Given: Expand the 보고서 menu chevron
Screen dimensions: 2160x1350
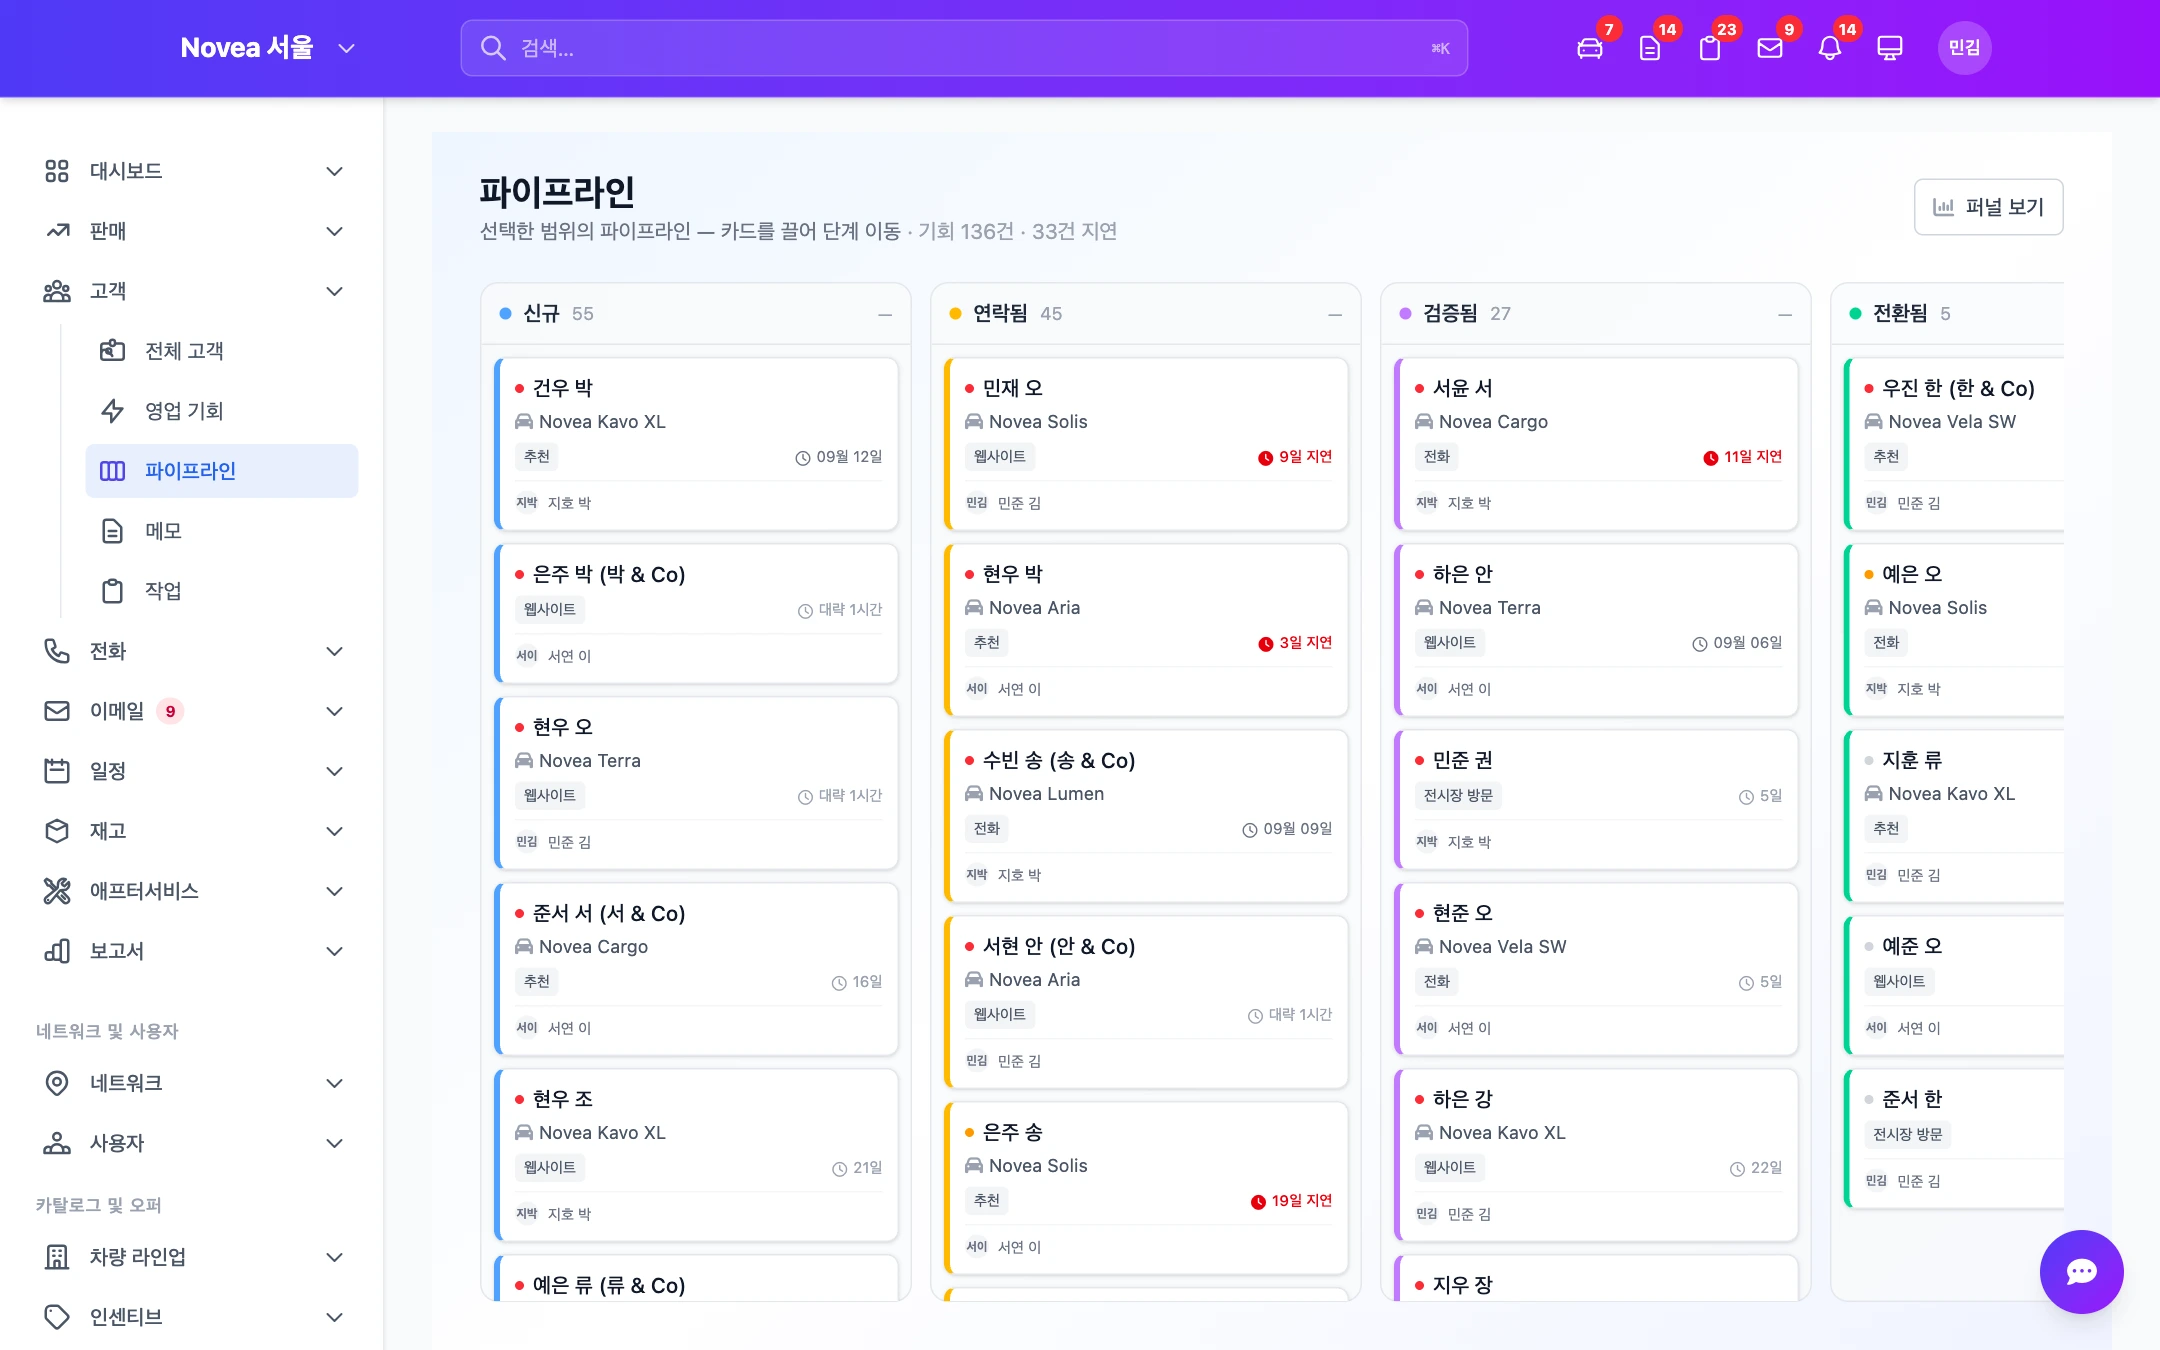Looking at the screenshot, I should point(335,951).
